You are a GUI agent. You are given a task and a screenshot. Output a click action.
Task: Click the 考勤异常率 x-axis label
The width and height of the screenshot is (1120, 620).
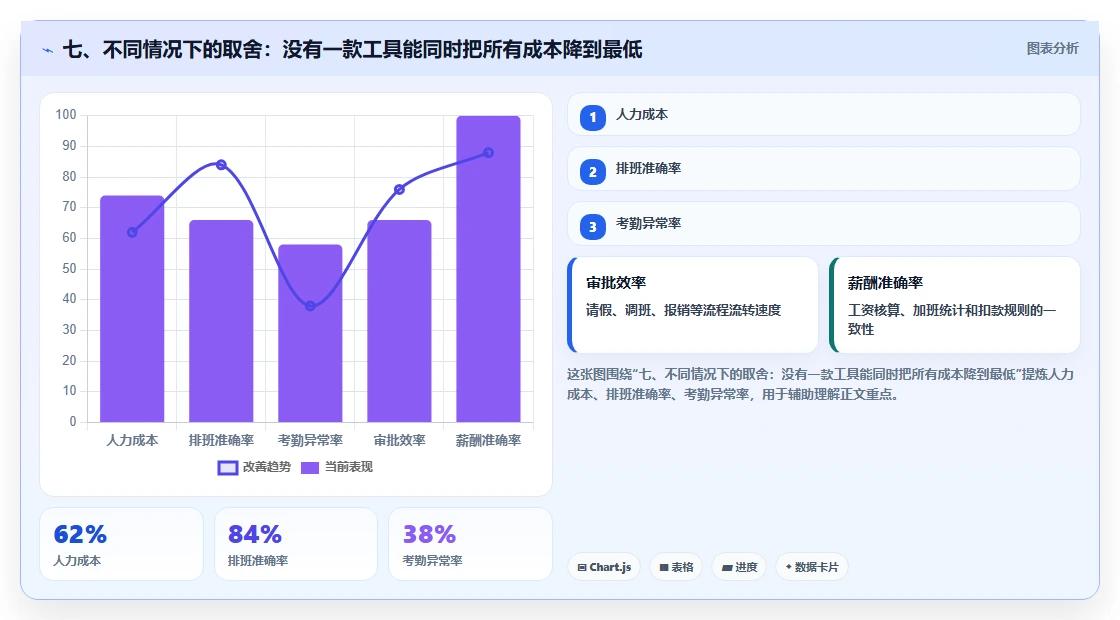point(310,441)
